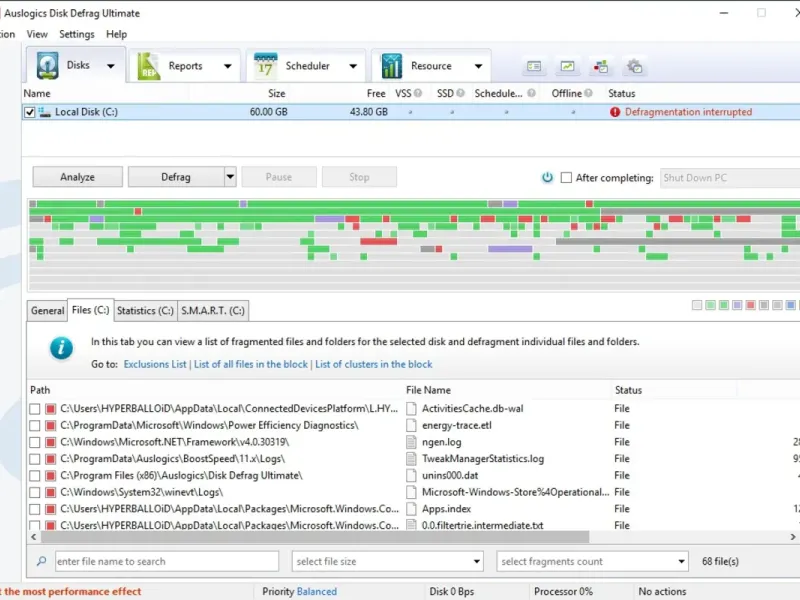Click the ActivitiesCache.db-wal file icon
The width and height of the screenshot is (800, 600).
411,409
